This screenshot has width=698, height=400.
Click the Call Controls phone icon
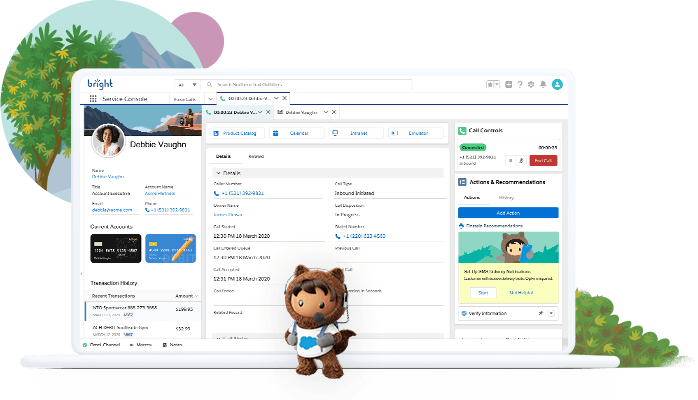(x=462, y=130)
